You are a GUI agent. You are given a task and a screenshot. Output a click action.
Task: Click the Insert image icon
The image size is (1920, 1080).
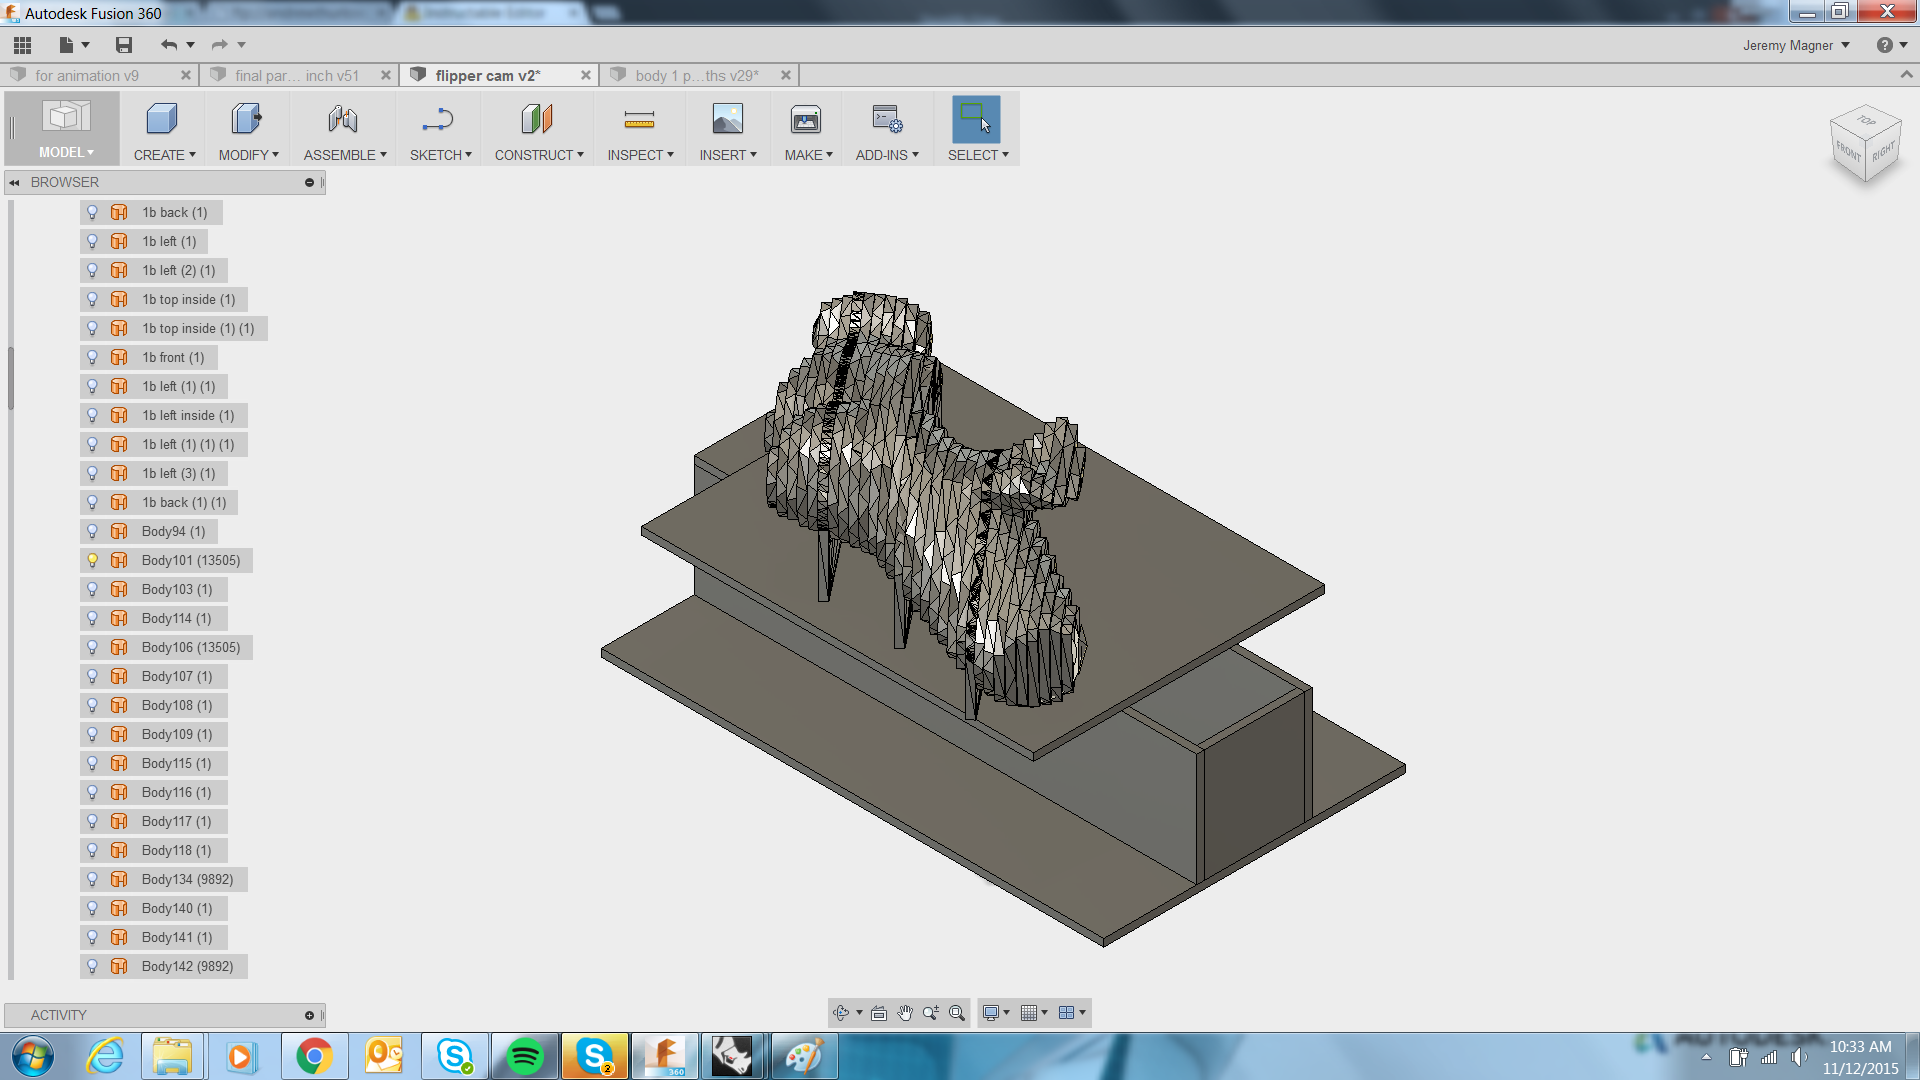(x=727, y=119)
